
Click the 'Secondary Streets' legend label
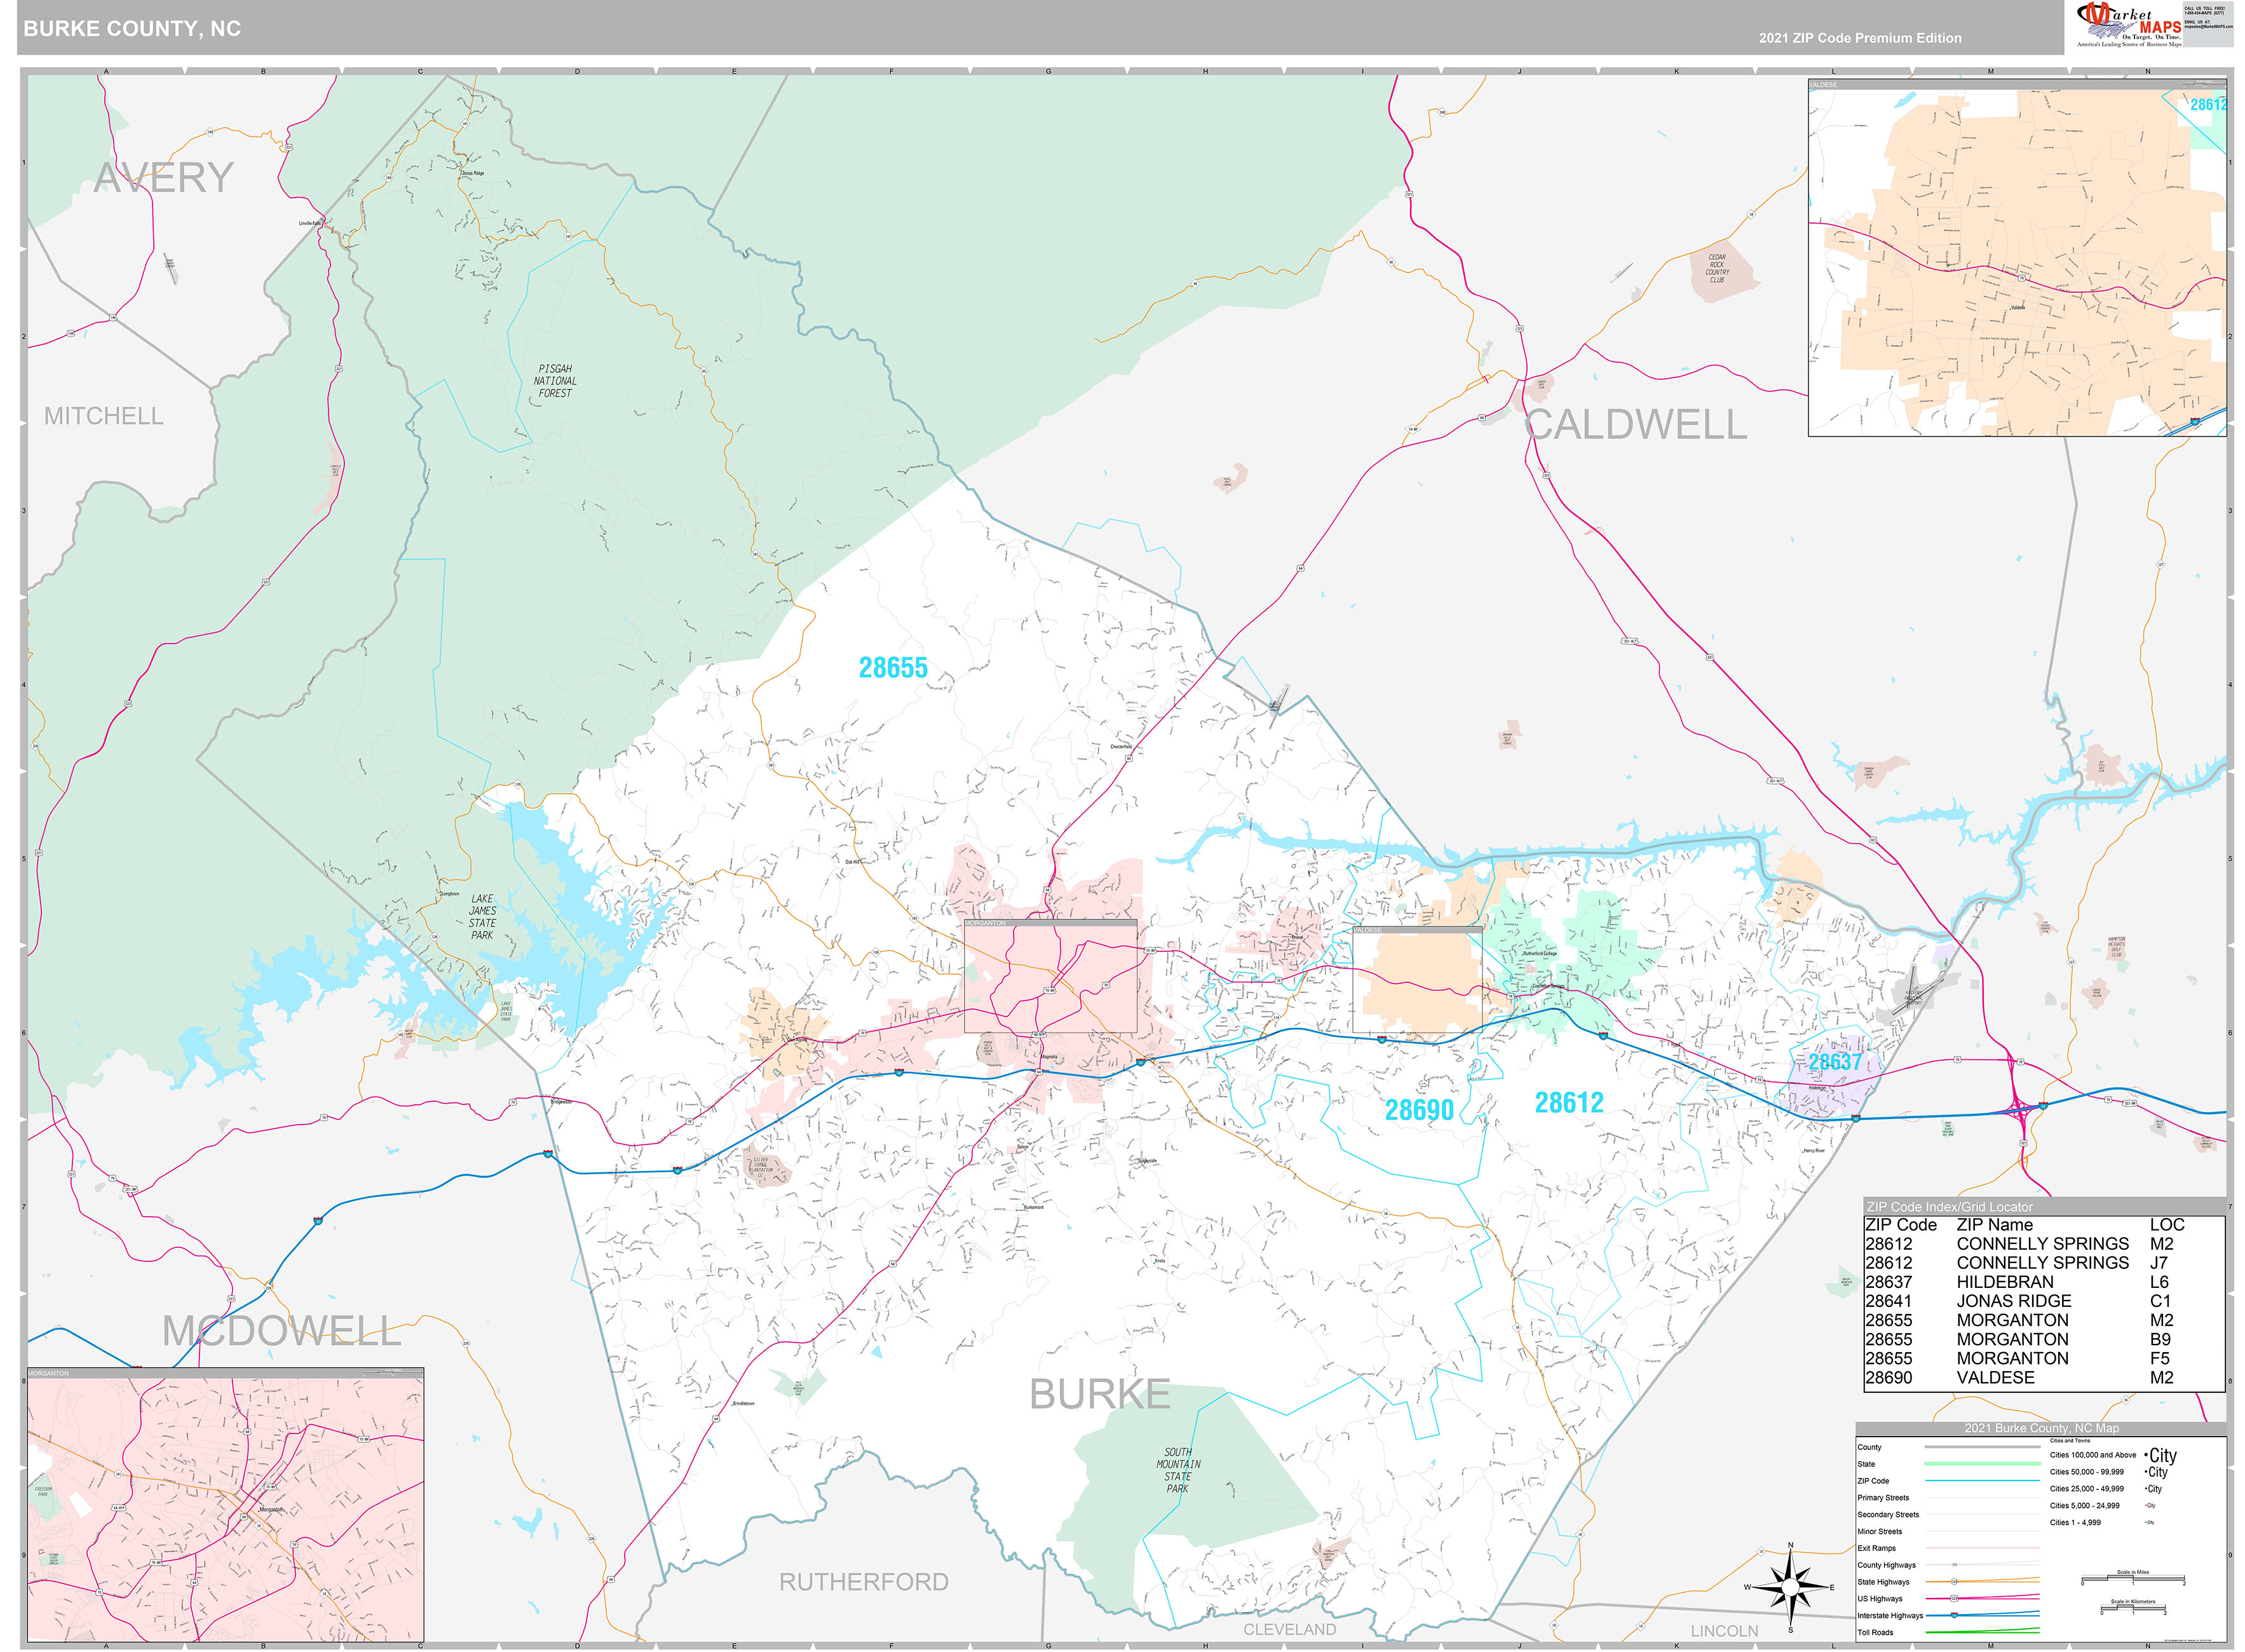click(1888, 1515)
